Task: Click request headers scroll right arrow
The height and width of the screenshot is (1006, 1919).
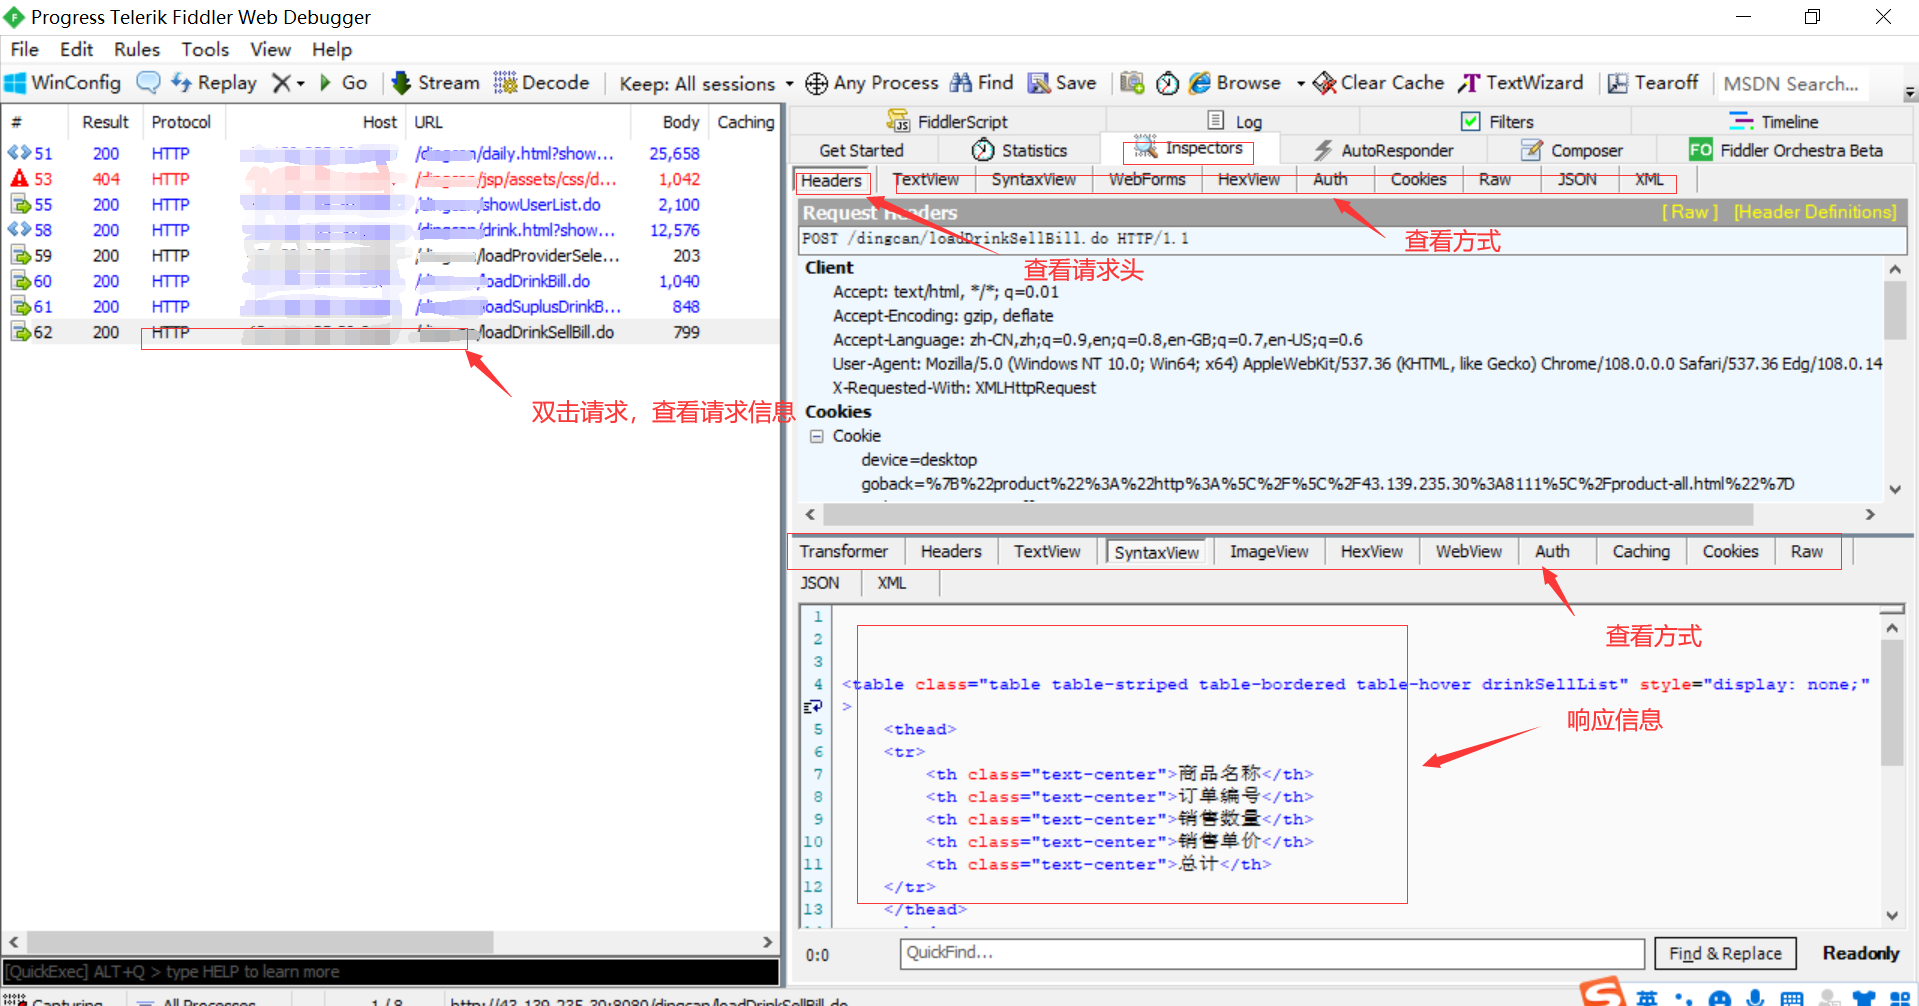Action: 1870,514
